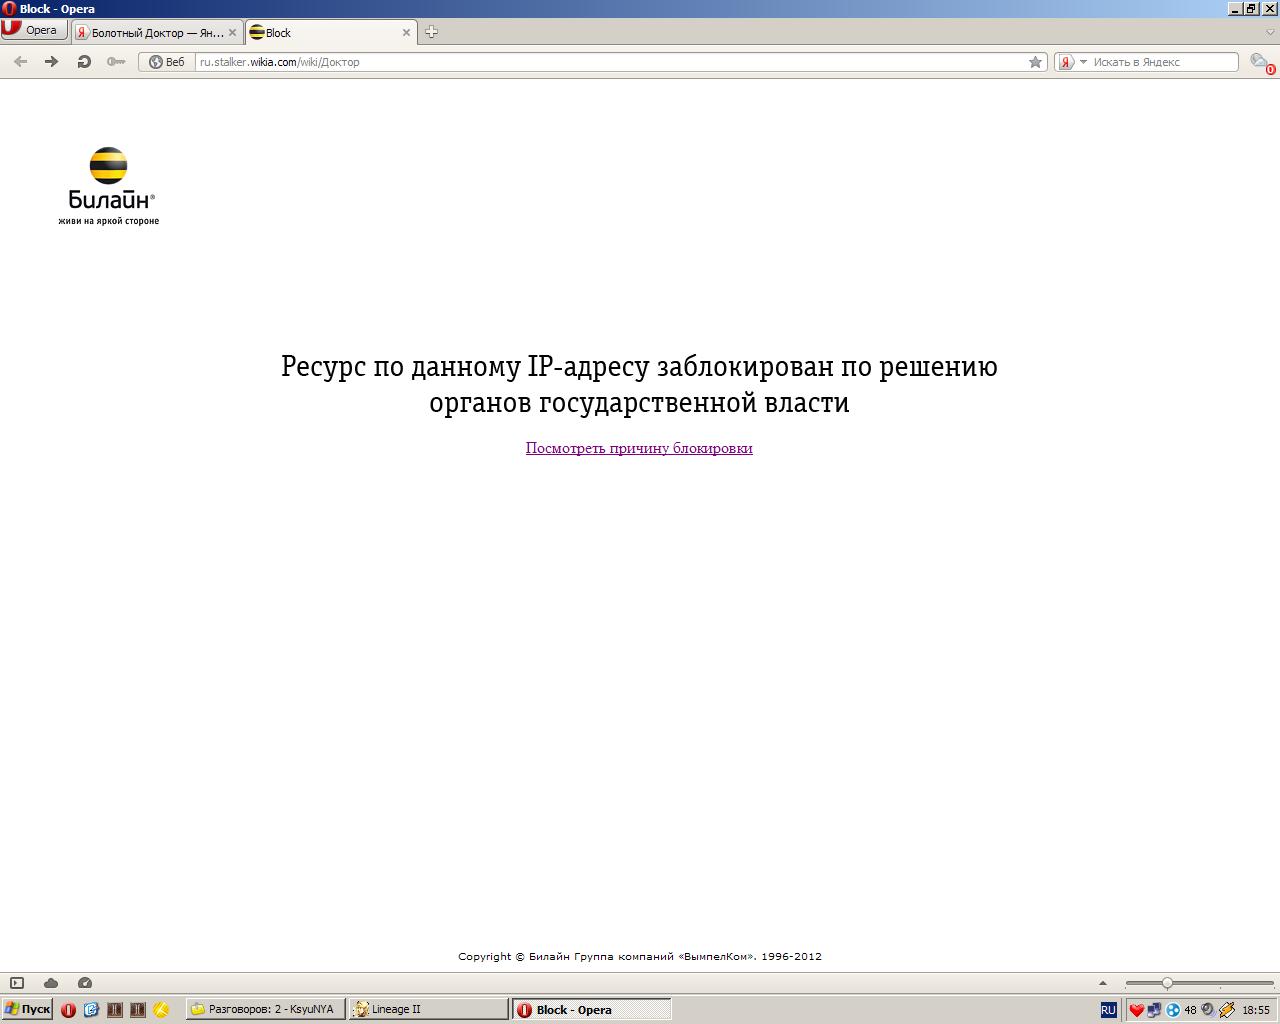Click the blocked resource heading text
The width and height of the screenshot is (1280, 1024).
639,384
